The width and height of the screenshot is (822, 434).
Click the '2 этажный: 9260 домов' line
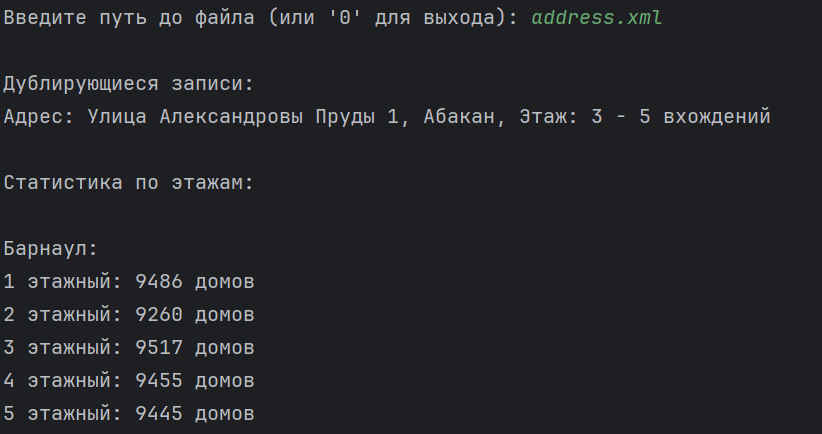pyautogui.click(x=129, y=314)
